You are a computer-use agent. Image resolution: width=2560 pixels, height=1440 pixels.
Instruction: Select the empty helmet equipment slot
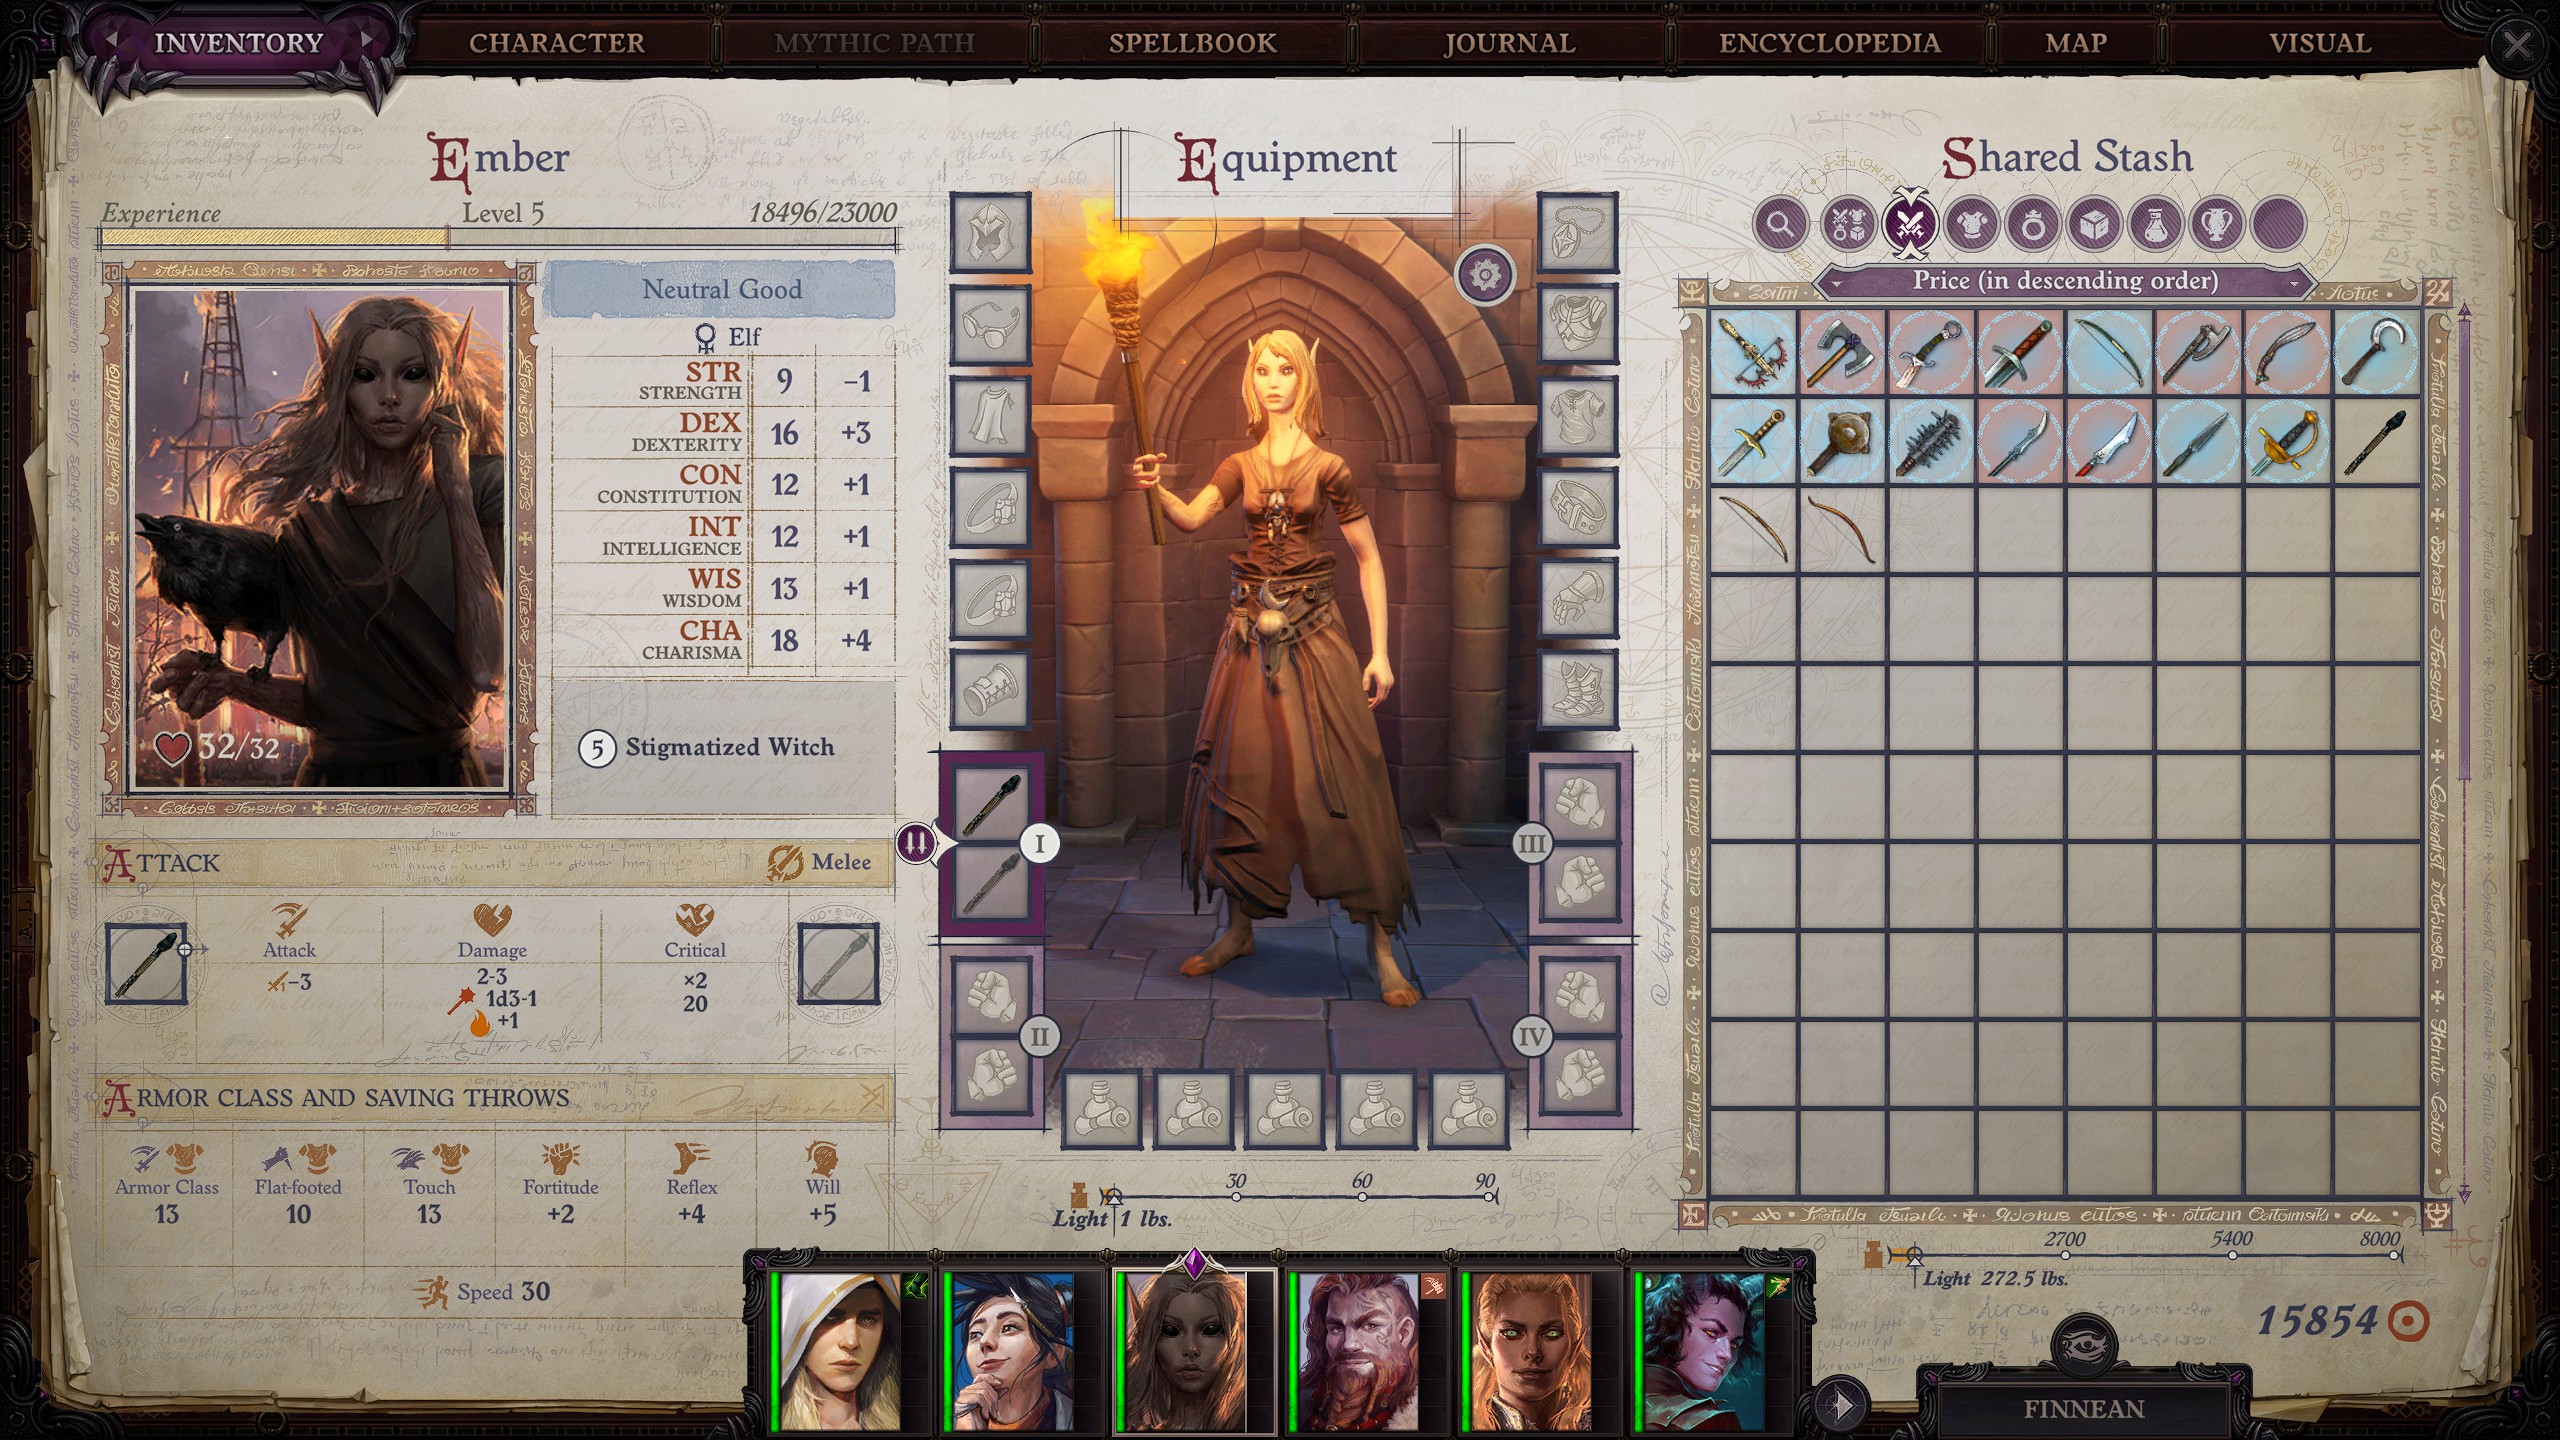tap(989, 233)
